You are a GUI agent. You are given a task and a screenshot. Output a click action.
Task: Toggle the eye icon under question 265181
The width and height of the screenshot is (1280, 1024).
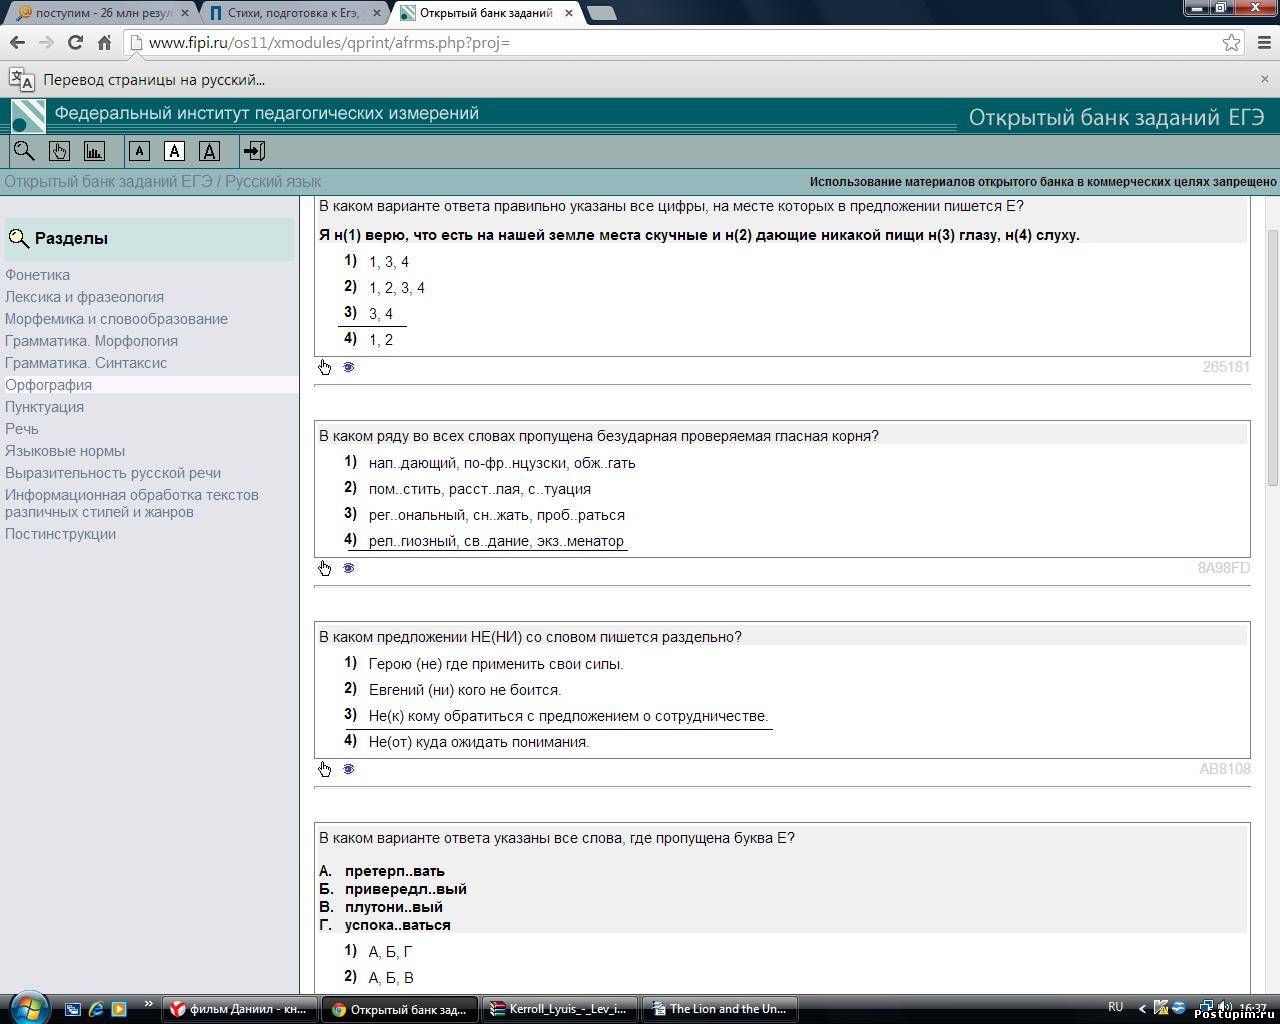[x=349, y=367]
